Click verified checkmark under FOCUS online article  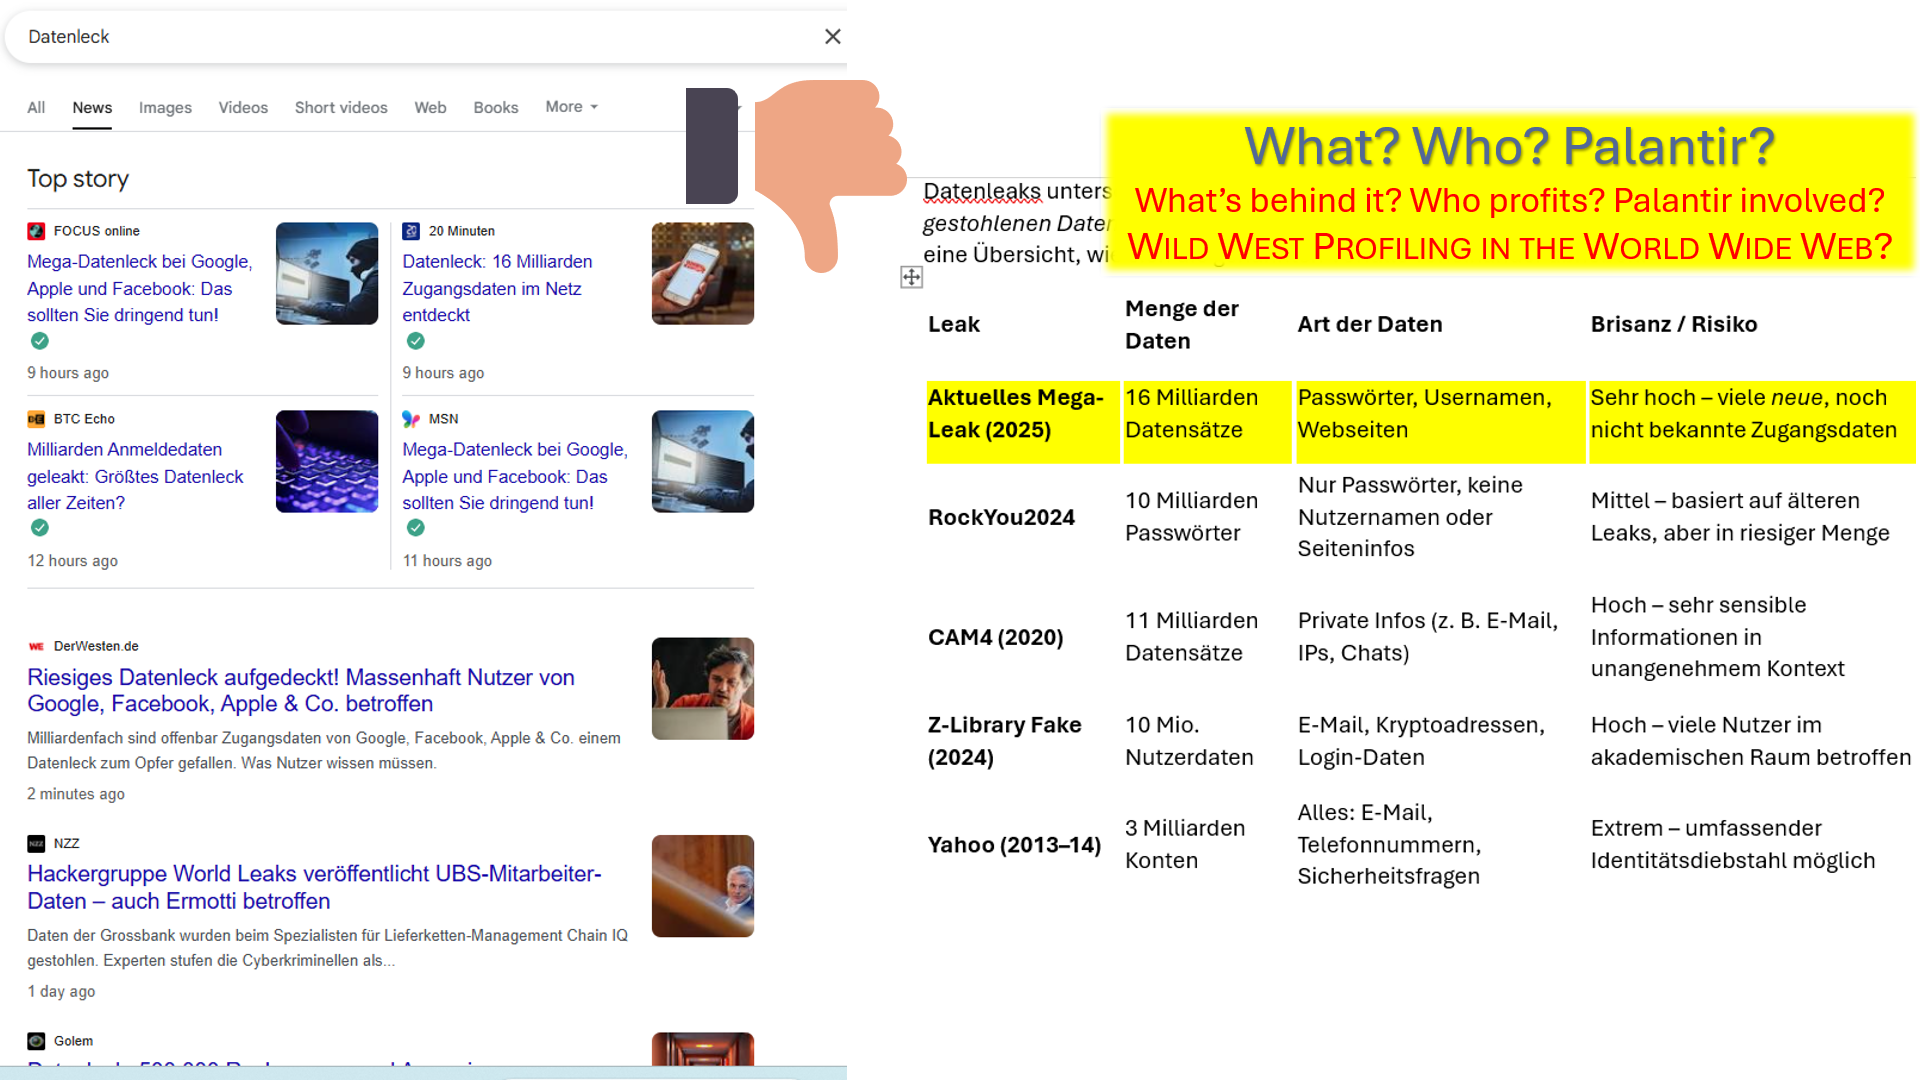click(40, 341)
